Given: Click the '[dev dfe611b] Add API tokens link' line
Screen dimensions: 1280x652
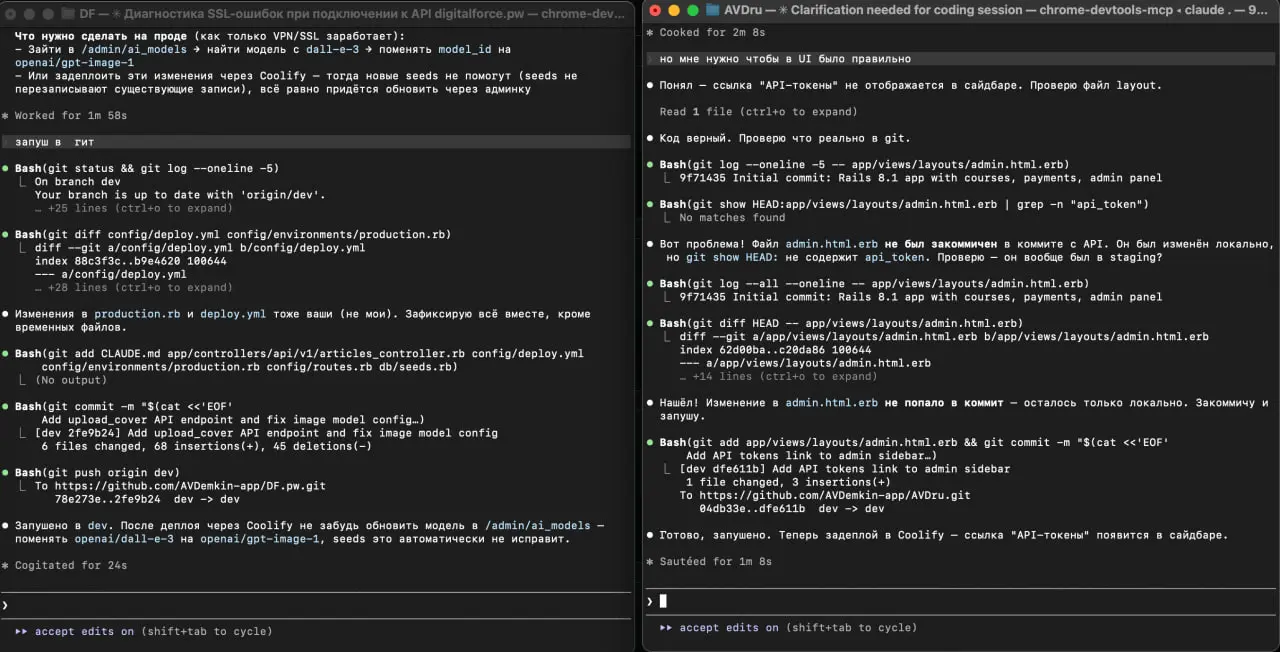Looking at the screenshot, I should 844,468.
